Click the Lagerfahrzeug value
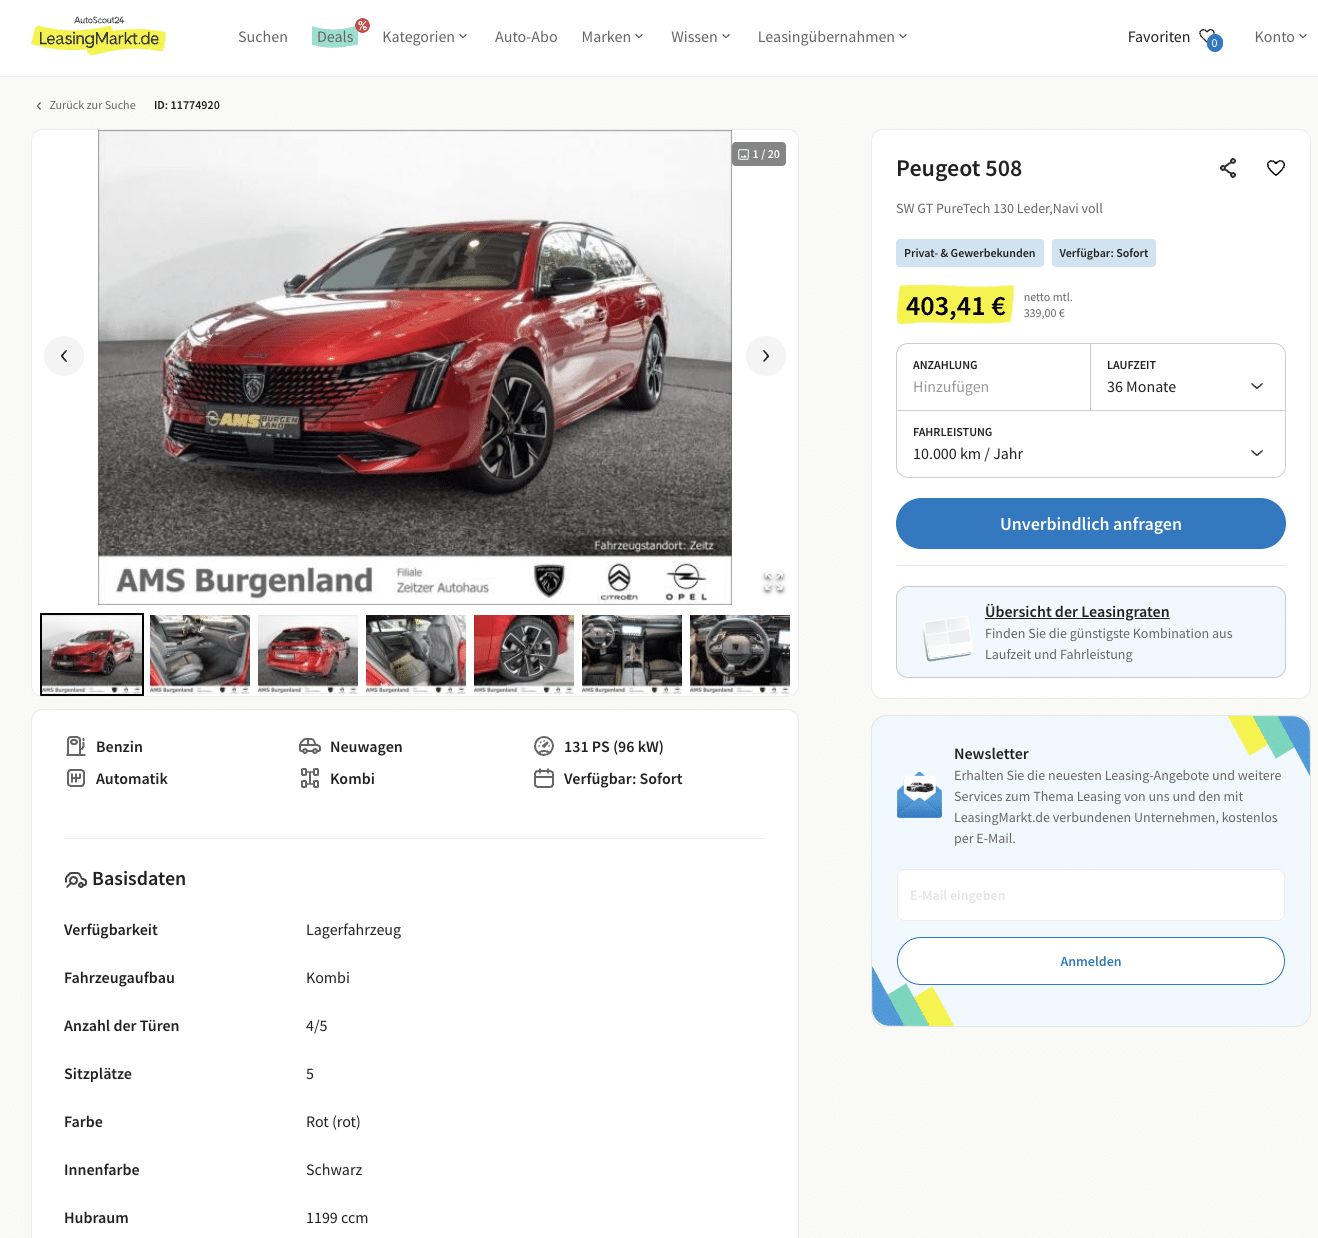 pos(354,930)
